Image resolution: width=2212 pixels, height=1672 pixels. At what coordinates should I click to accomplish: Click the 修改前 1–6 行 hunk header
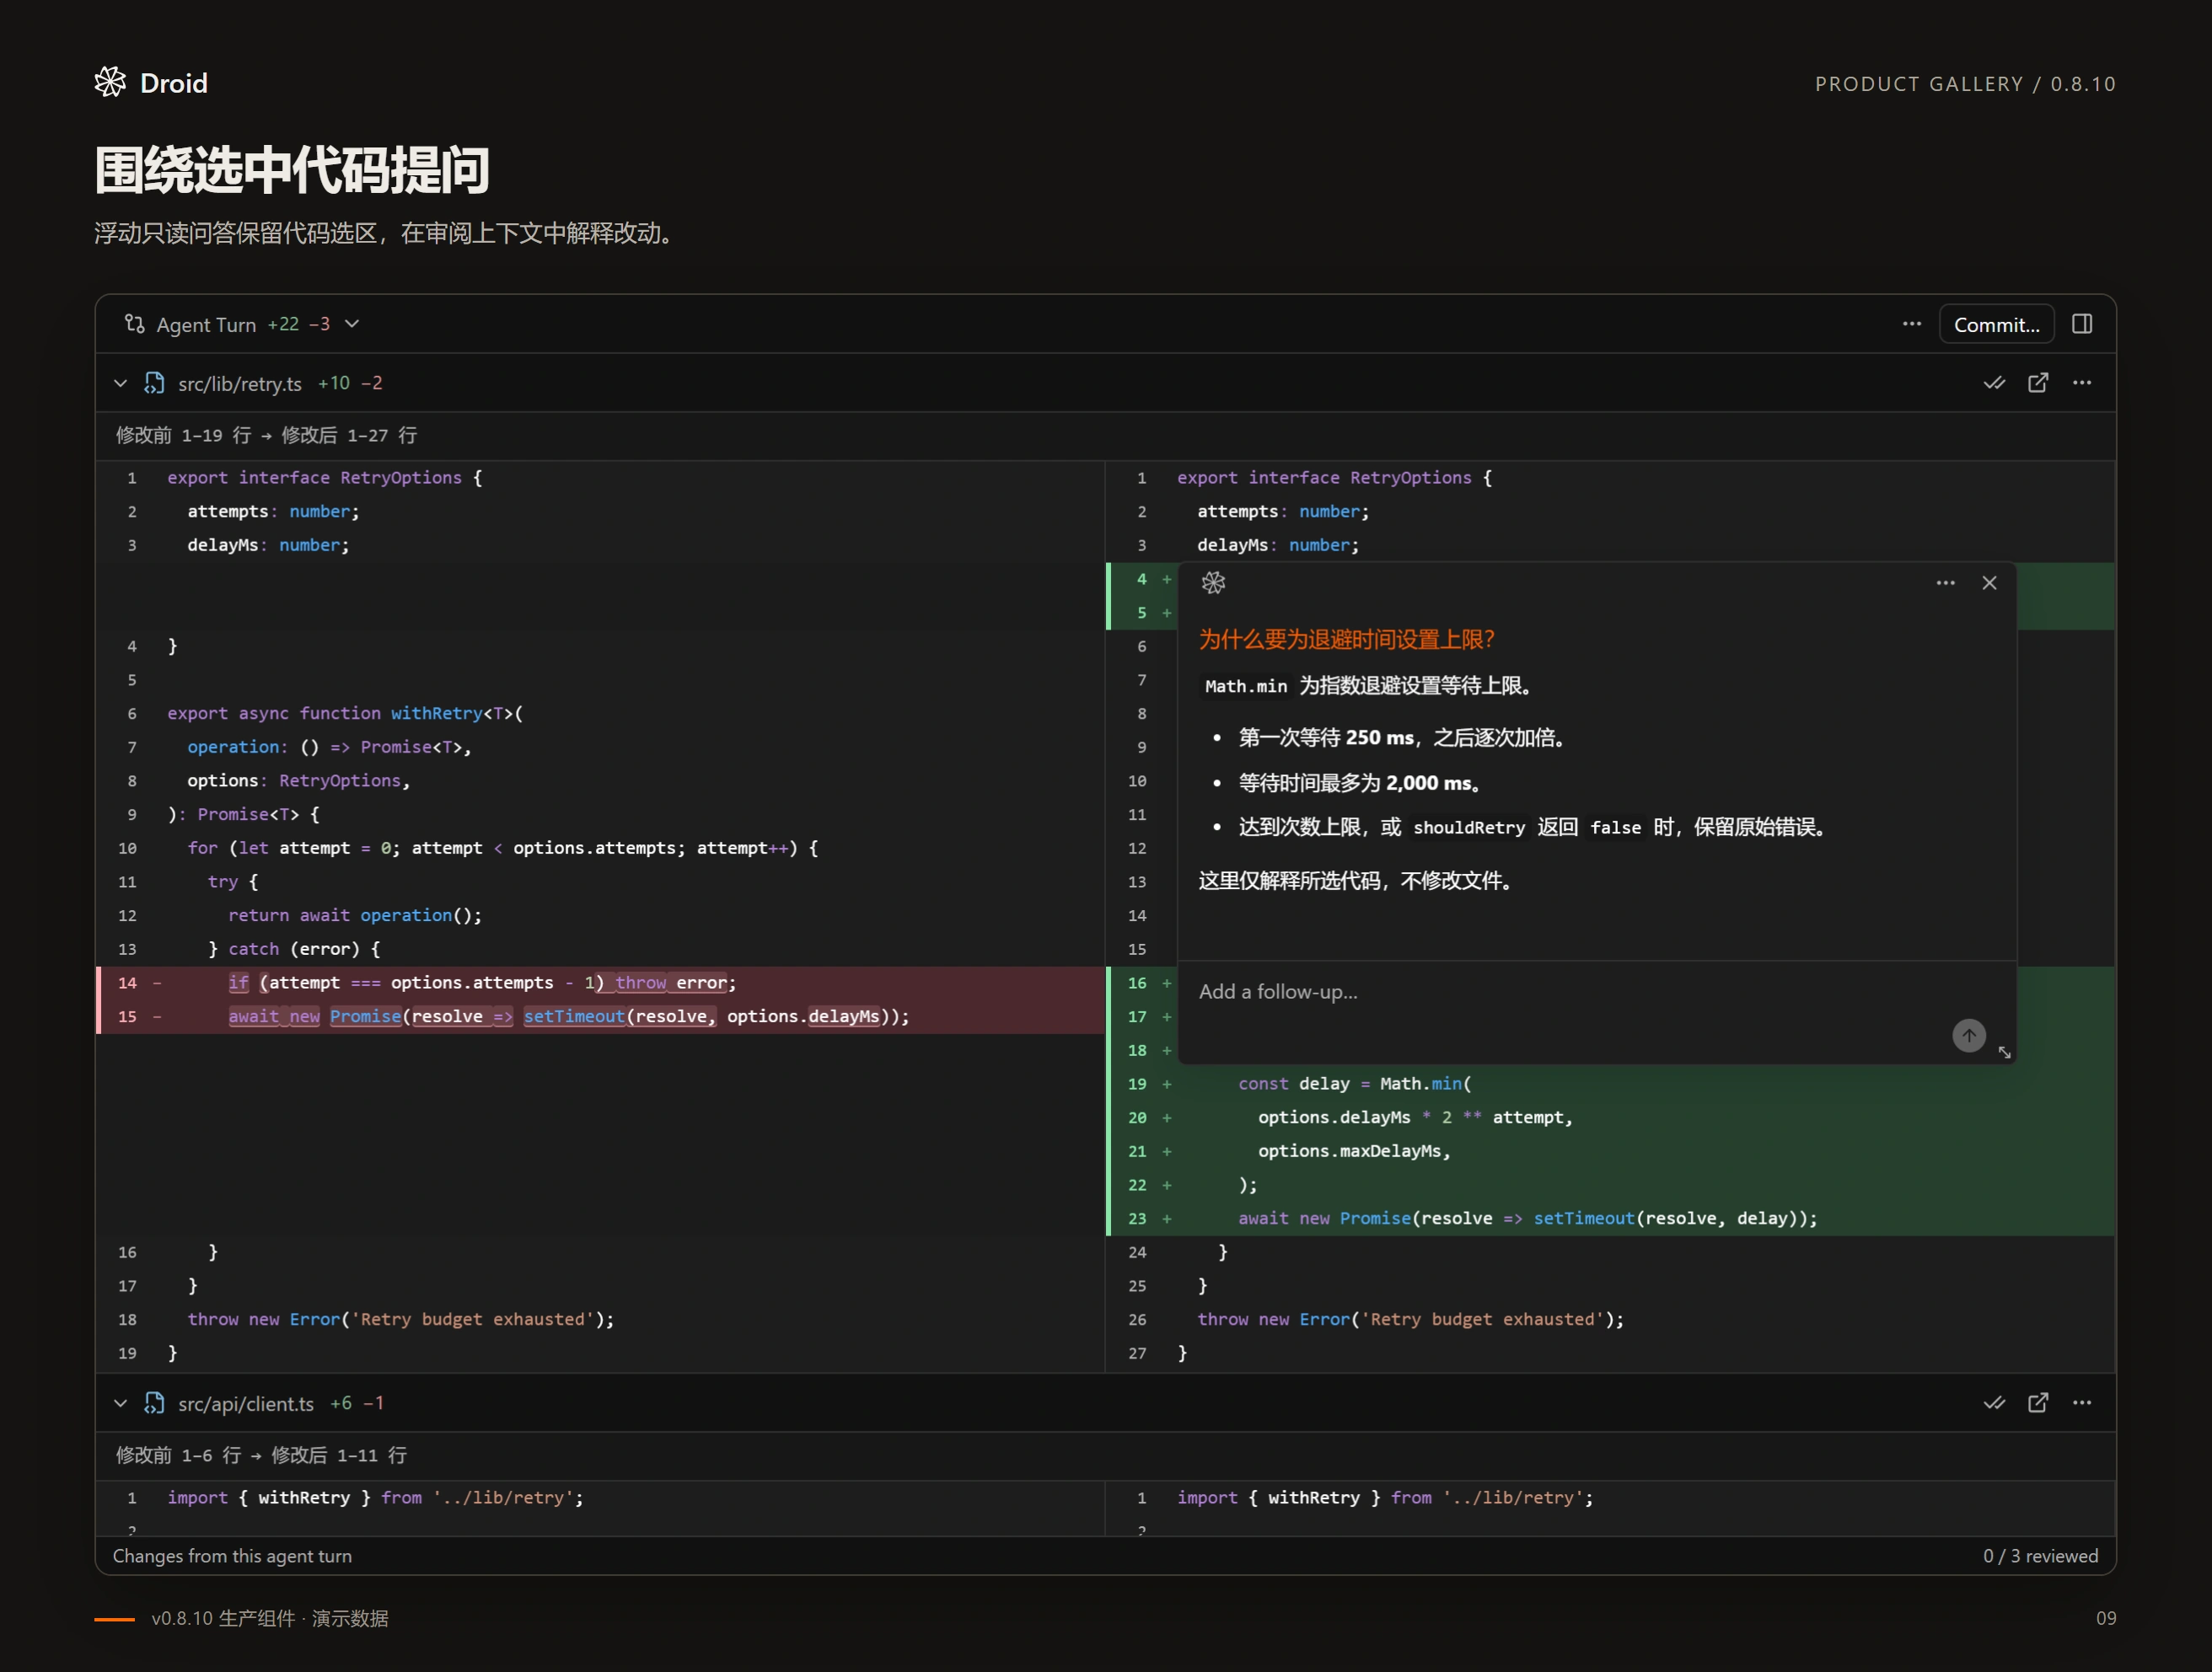click(x=261, y=1455)
